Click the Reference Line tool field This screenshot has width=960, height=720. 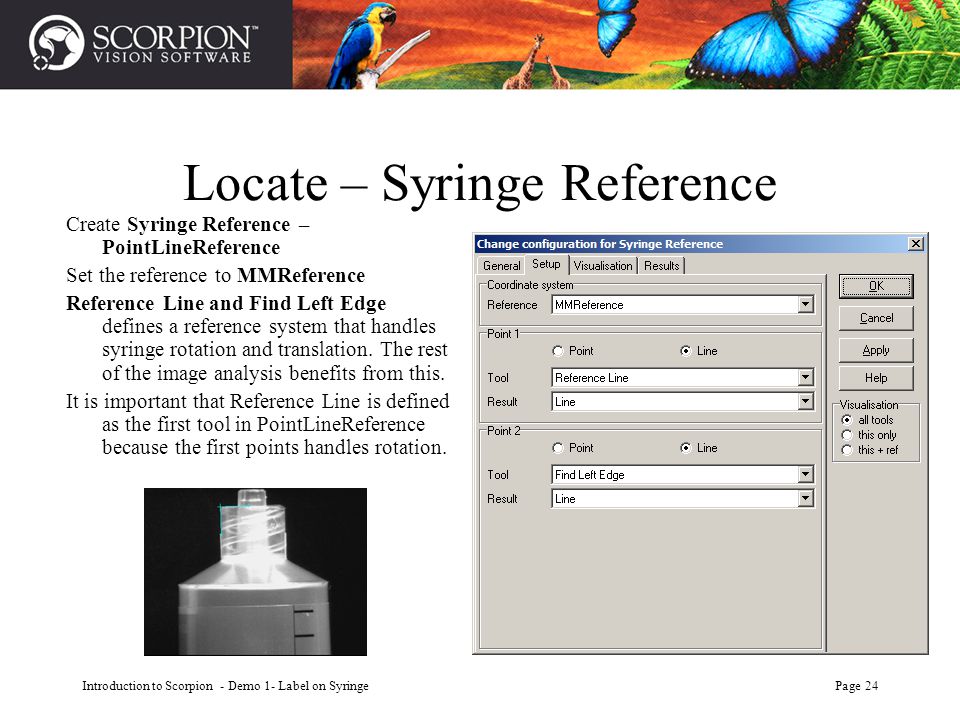point(682,377)
